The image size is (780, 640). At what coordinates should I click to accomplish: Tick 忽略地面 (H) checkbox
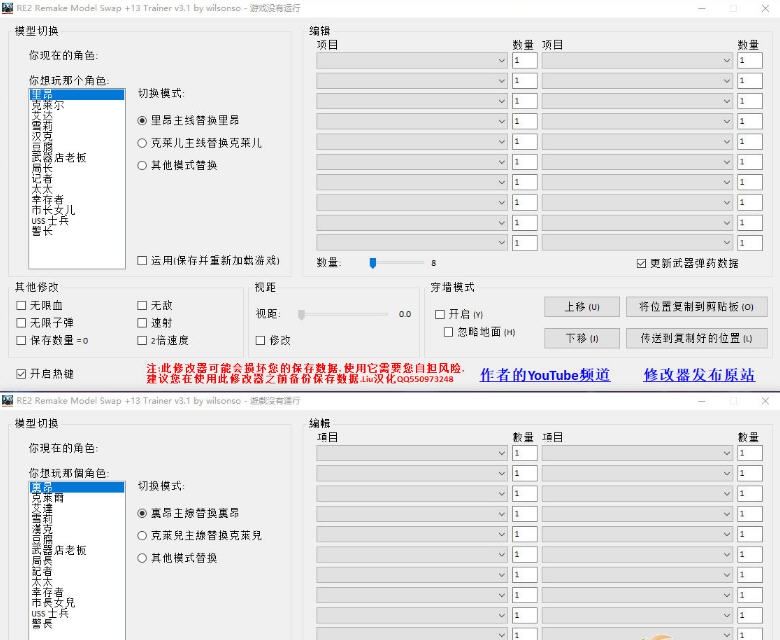pos(449,332)
